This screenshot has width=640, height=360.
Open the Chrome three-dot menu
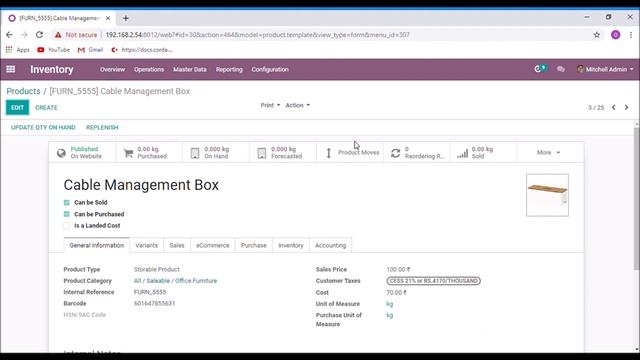[631, 35]
